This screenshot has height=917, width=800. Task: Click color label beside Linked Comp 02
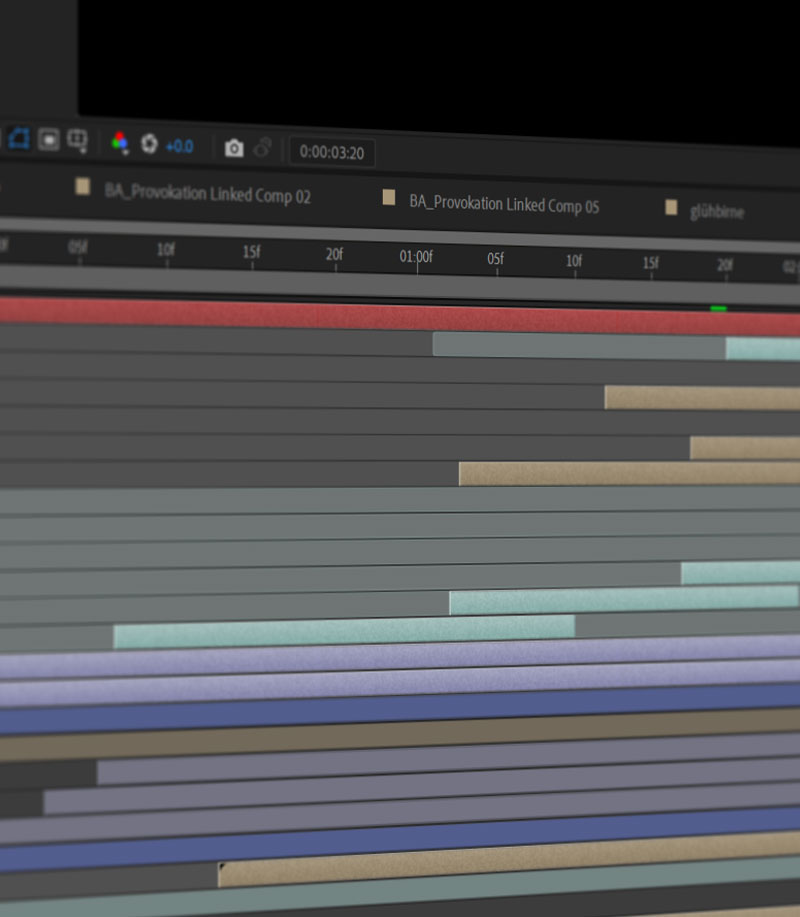tap(83, 187)
